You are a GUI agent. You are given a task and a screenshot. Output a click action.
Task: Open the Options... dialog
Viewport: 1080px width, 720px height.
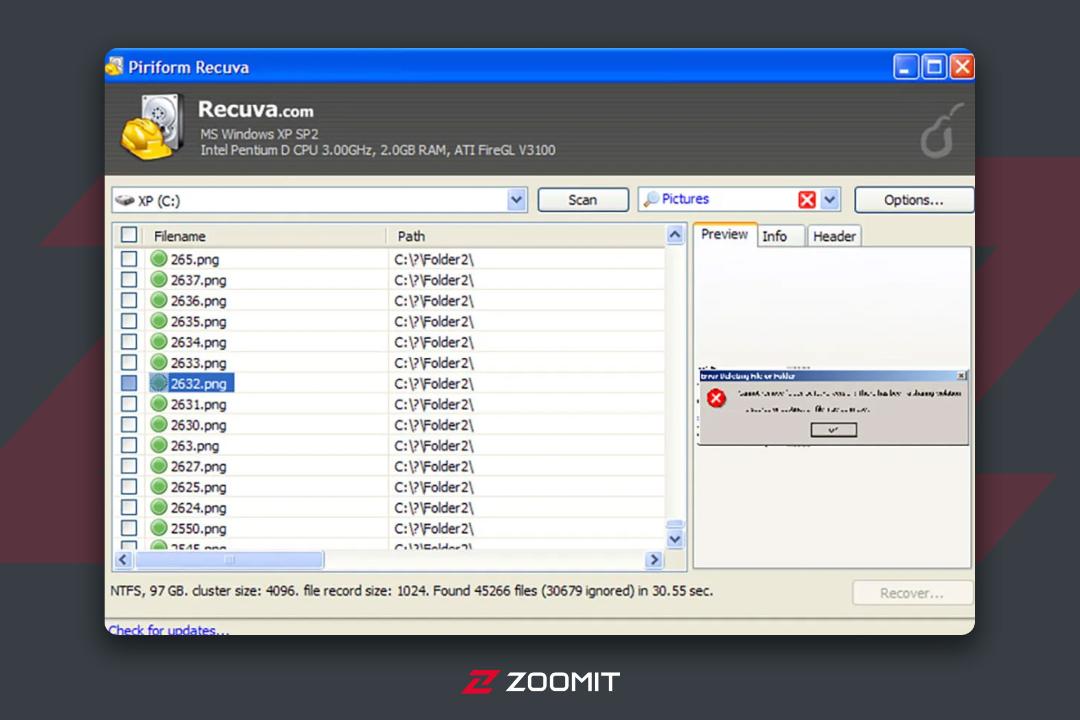914,200
